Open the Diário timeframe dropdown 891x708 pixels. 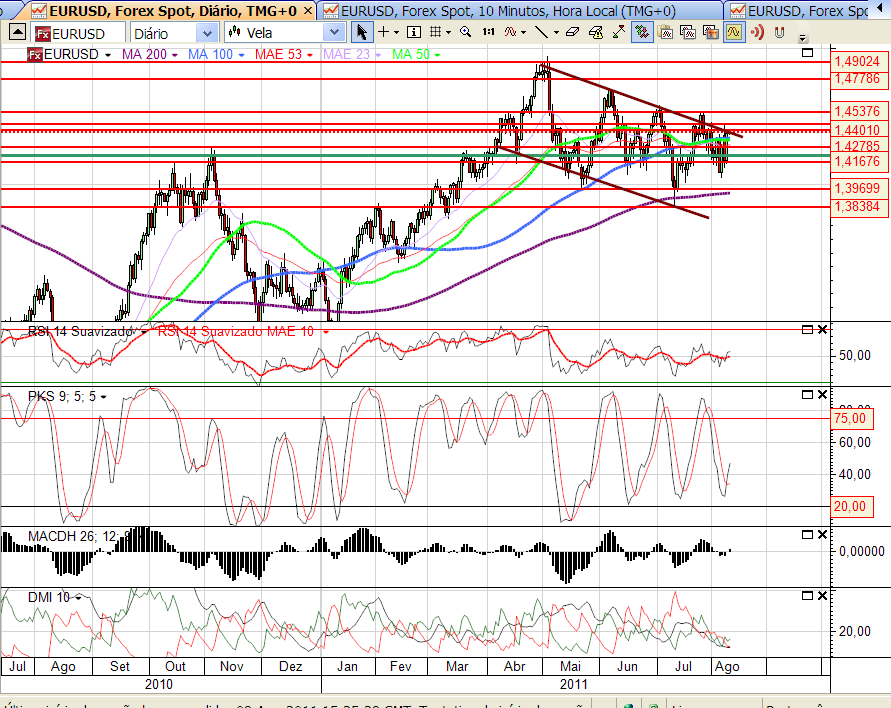tap(205, 33)
